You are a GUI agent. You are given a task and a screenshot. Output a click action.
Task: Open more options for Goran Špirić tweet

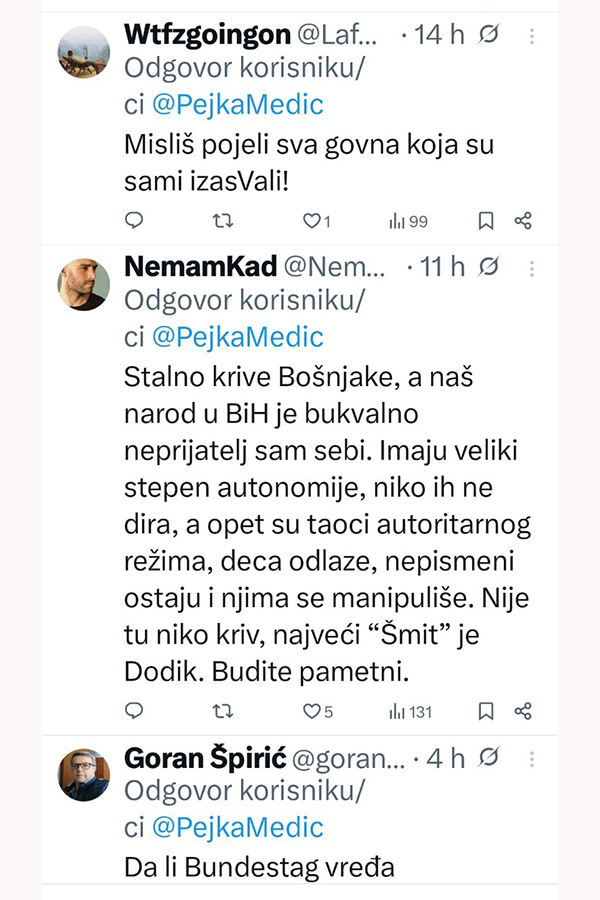(x=531, y=759)
